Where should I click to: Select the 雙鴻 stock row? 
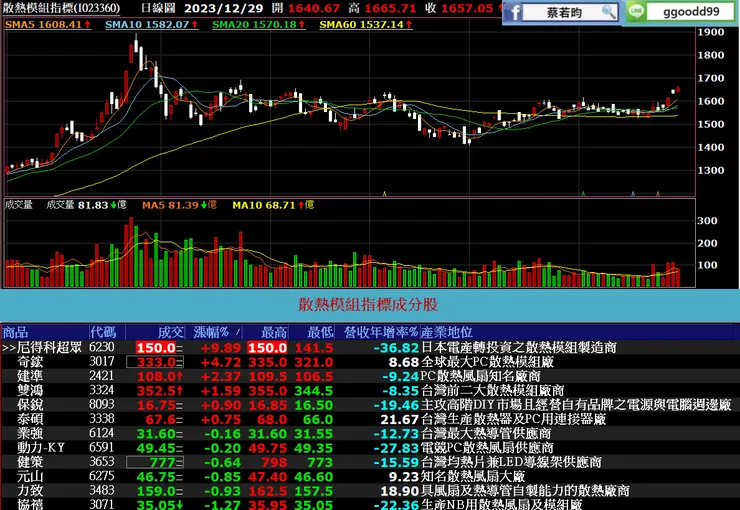tap(370, 391)
